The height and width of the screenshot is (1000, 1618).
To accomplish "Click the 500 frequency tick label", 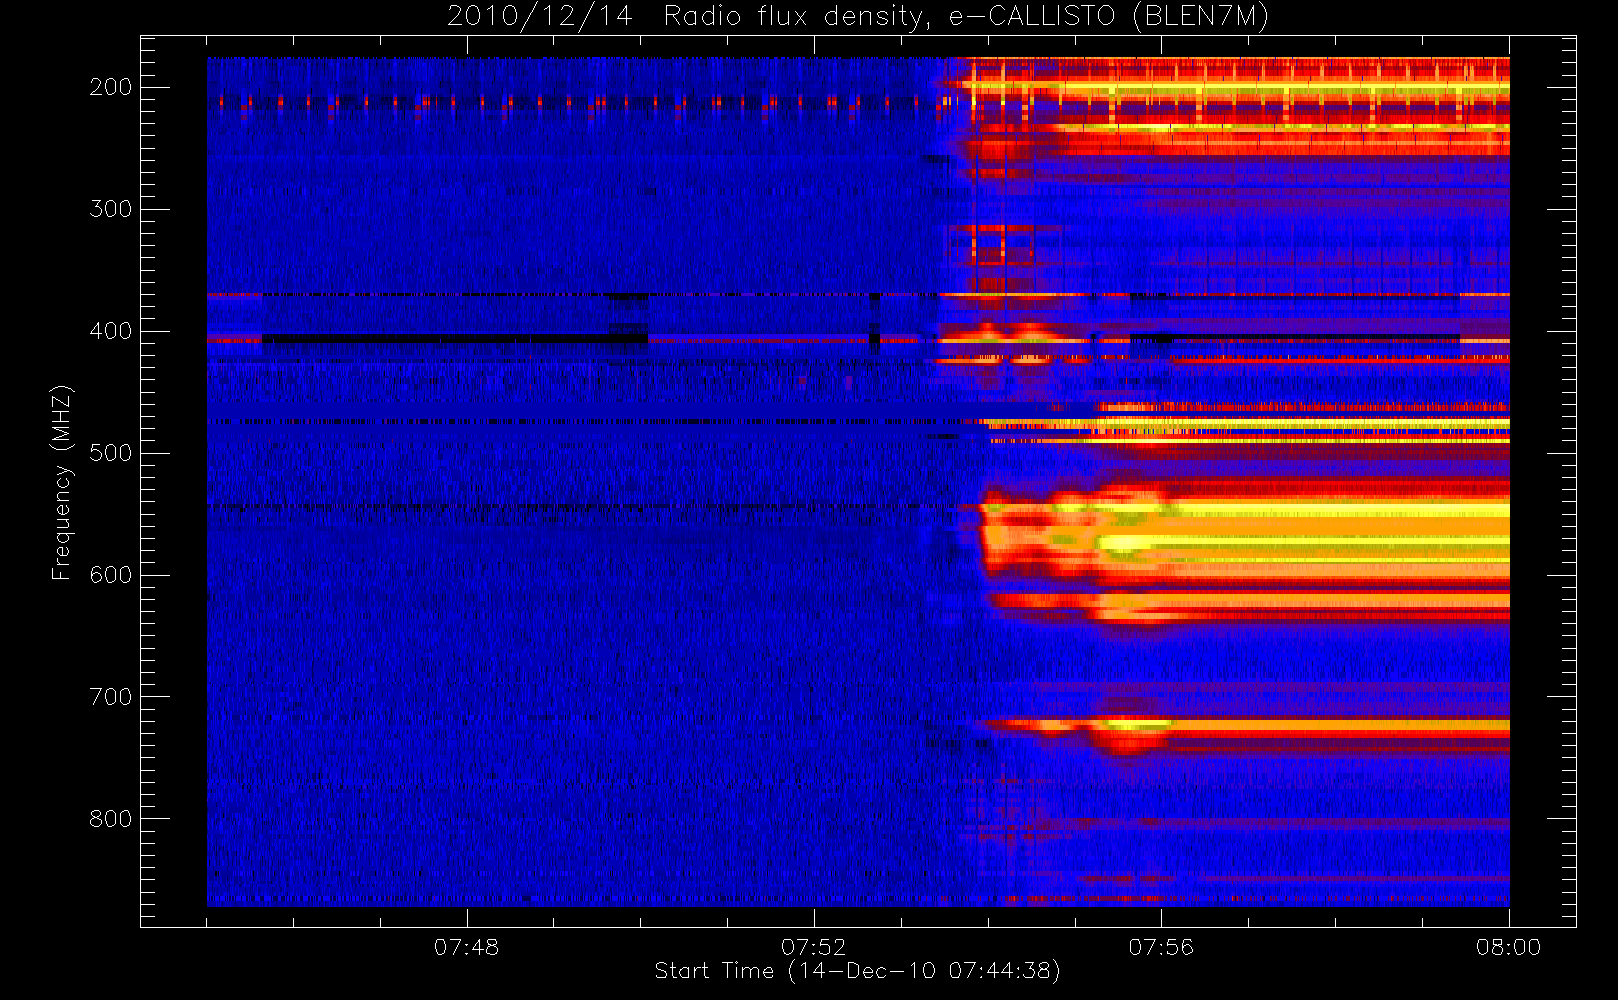I will pos(111,453).
